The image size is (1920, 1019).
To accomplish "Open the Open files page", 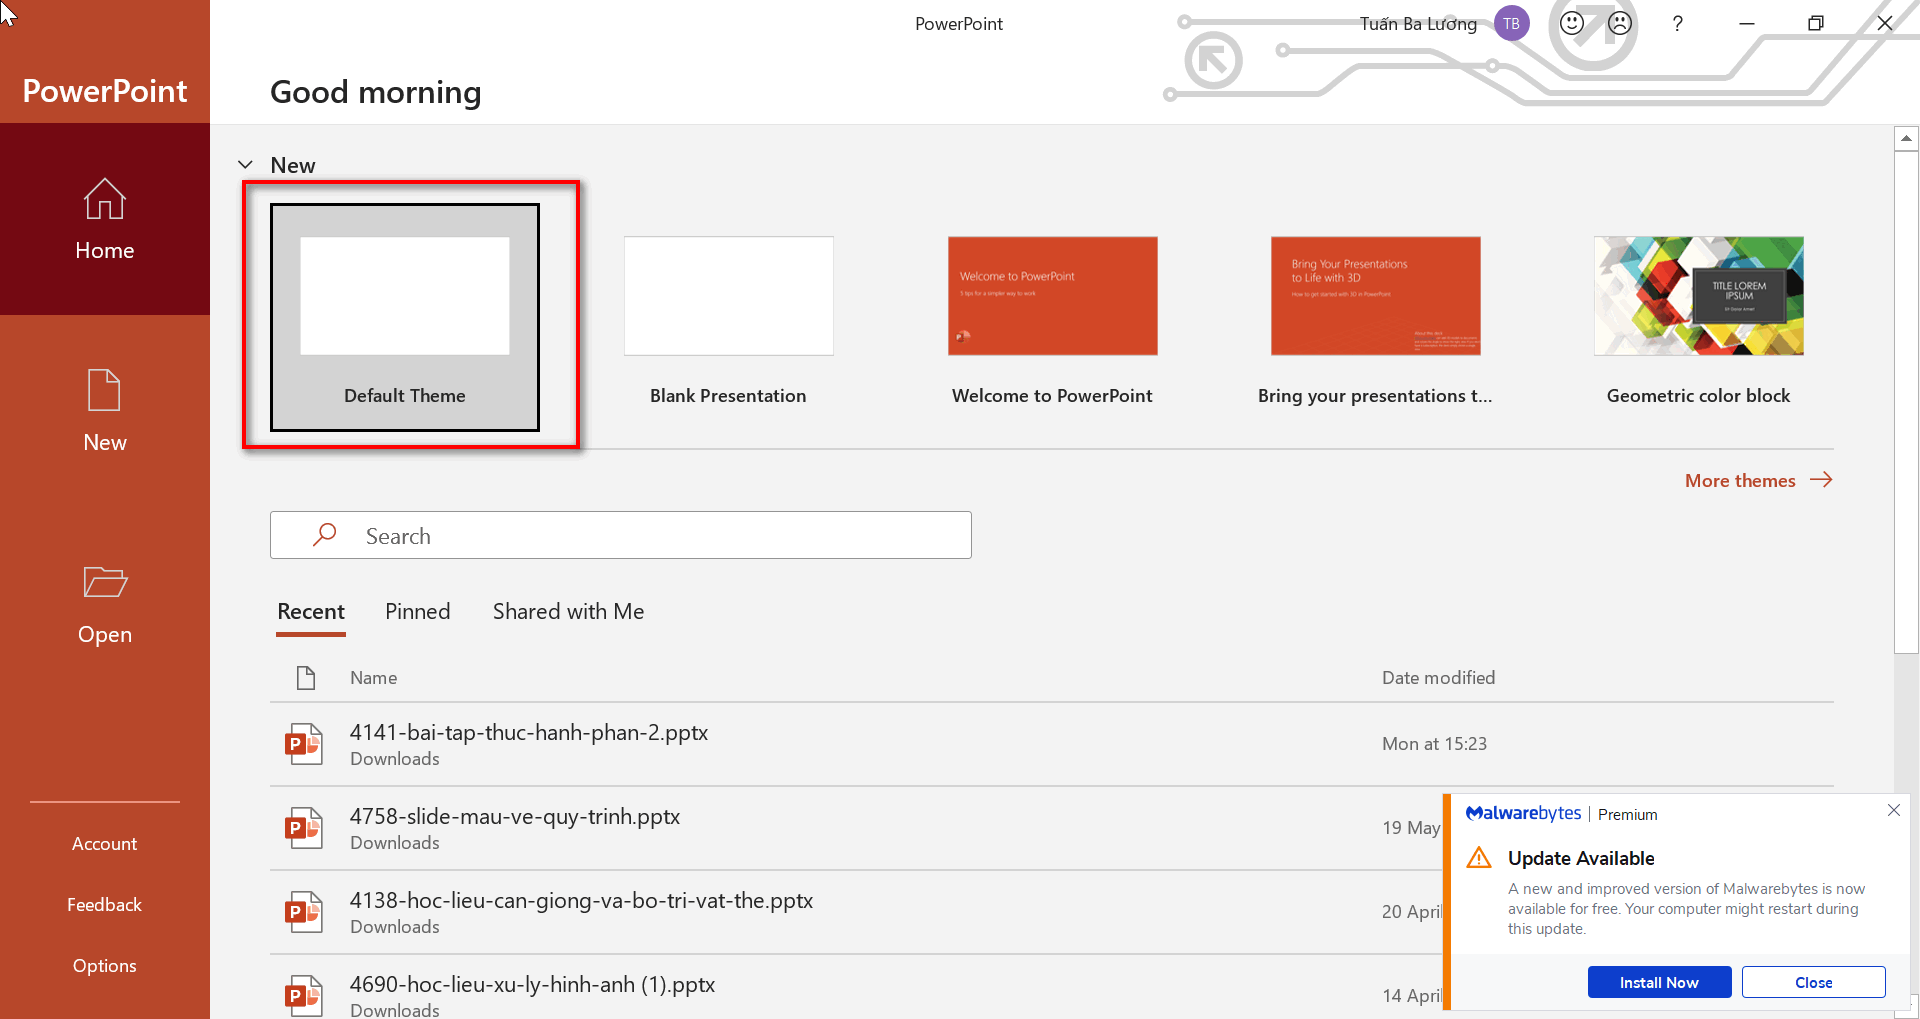I will [105, 603].
